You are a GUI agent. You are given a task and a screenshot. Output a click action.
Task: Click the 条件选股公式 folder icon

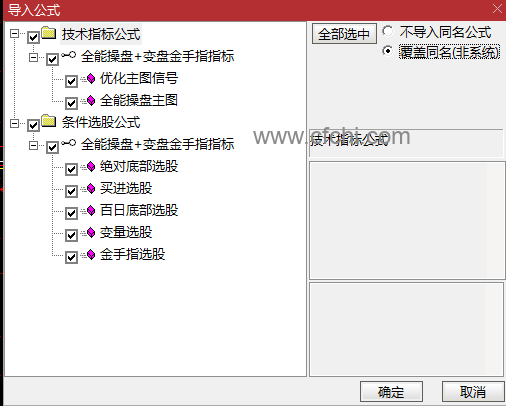[x=49, y=121]
